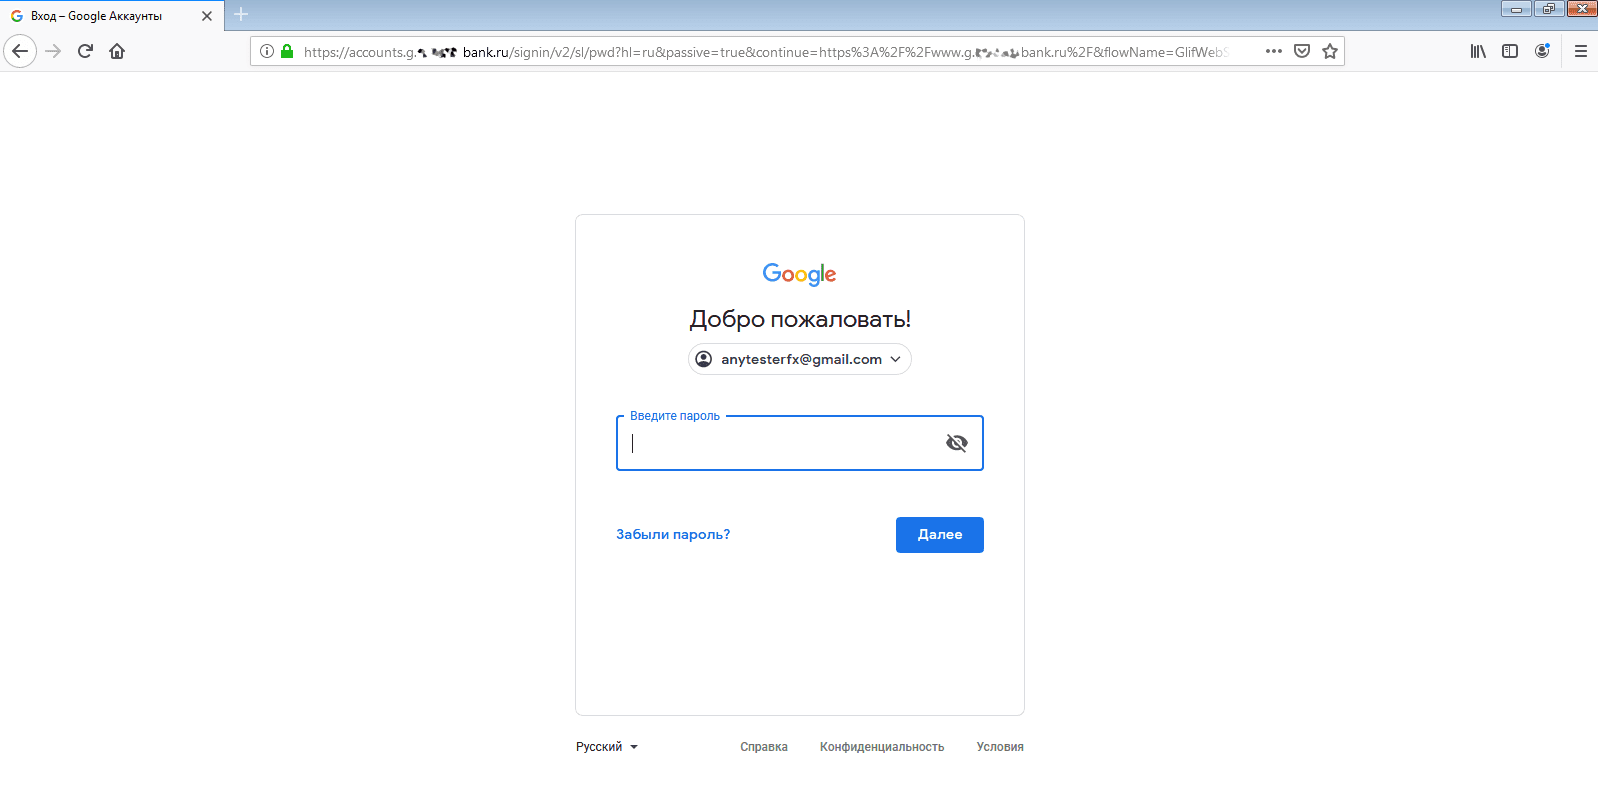Show the sidebars panel
Image resolution: width=1598 pixels, height=807 pixels.
tap(1510, 51)
